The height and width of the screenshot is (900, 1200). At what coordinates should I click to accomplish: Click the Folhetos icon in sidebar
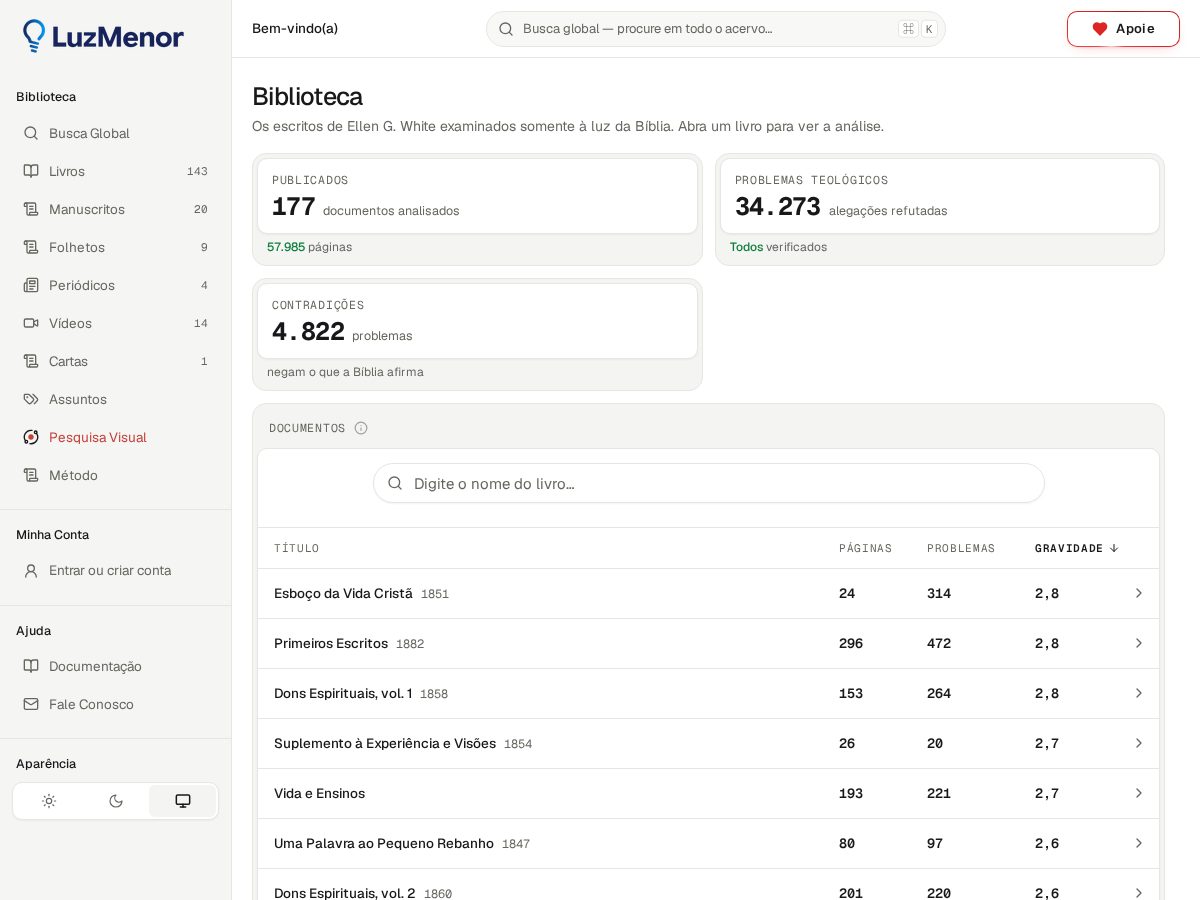pos(31,247)
